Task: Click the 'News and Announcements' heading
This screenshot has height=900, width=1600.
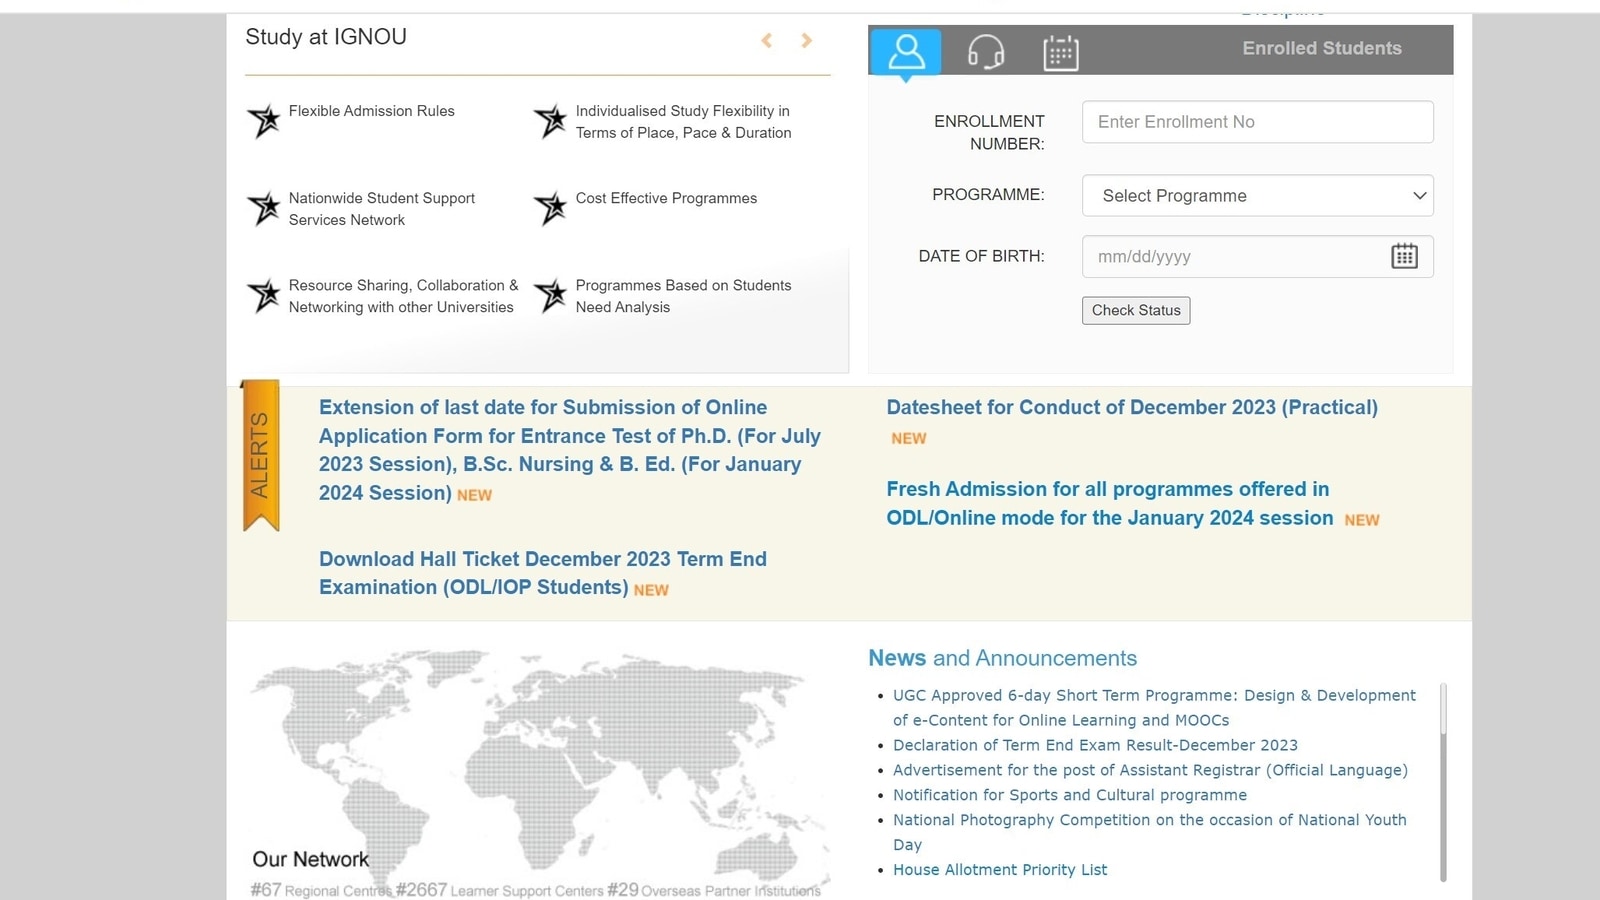Action: 1002,658
